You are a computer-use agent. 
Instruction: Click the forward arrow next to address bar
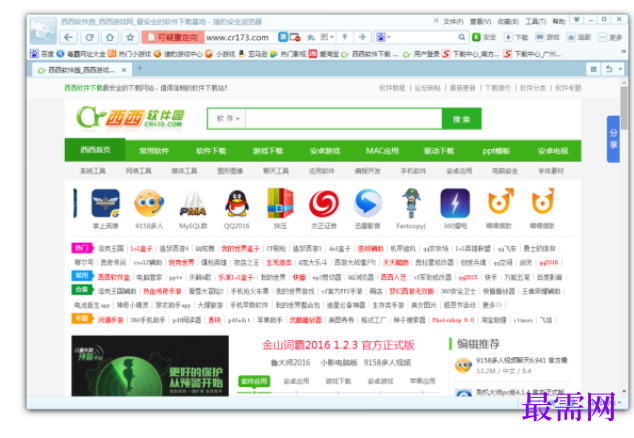click(362, 37)
